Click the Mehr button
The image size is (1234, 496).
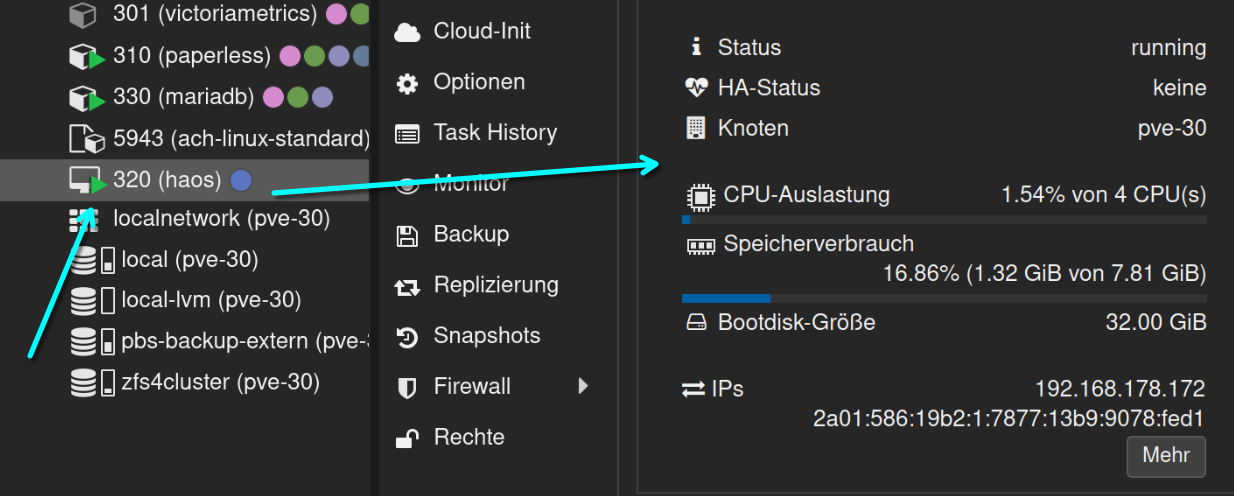click(1165, 456)
